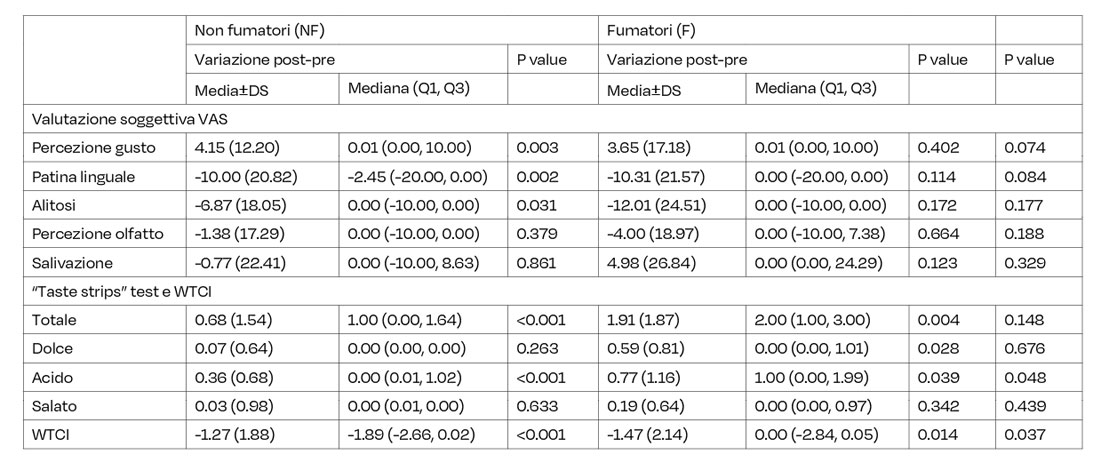Screen dimensions: 1100x472
Task: Click the cell containing 1.91 (1.87)
Action: pos(641,321)
